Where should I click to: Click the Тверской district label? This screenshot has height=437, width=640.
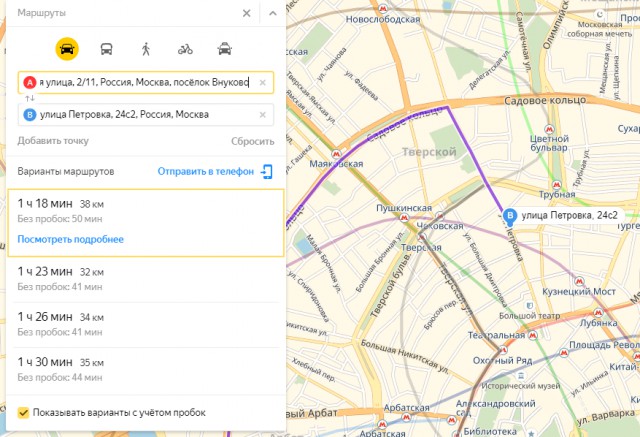(x=429, y=152)
